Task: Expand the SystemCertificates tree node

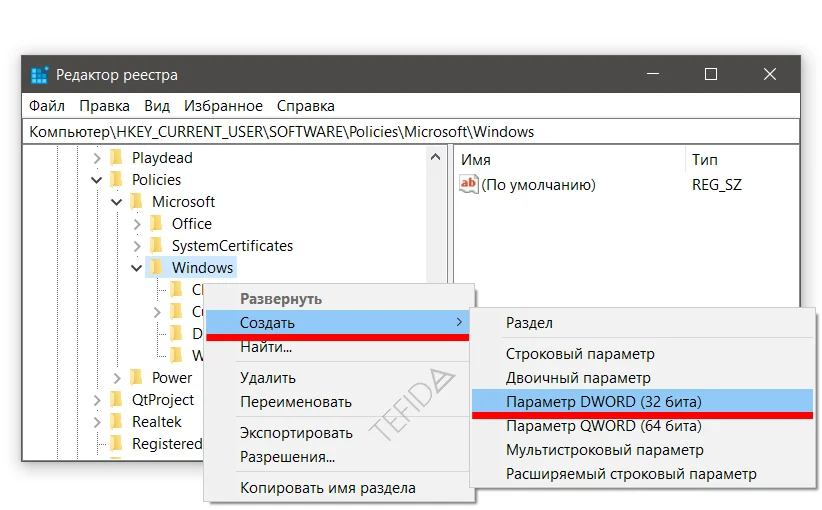Action: pos(137,246)
